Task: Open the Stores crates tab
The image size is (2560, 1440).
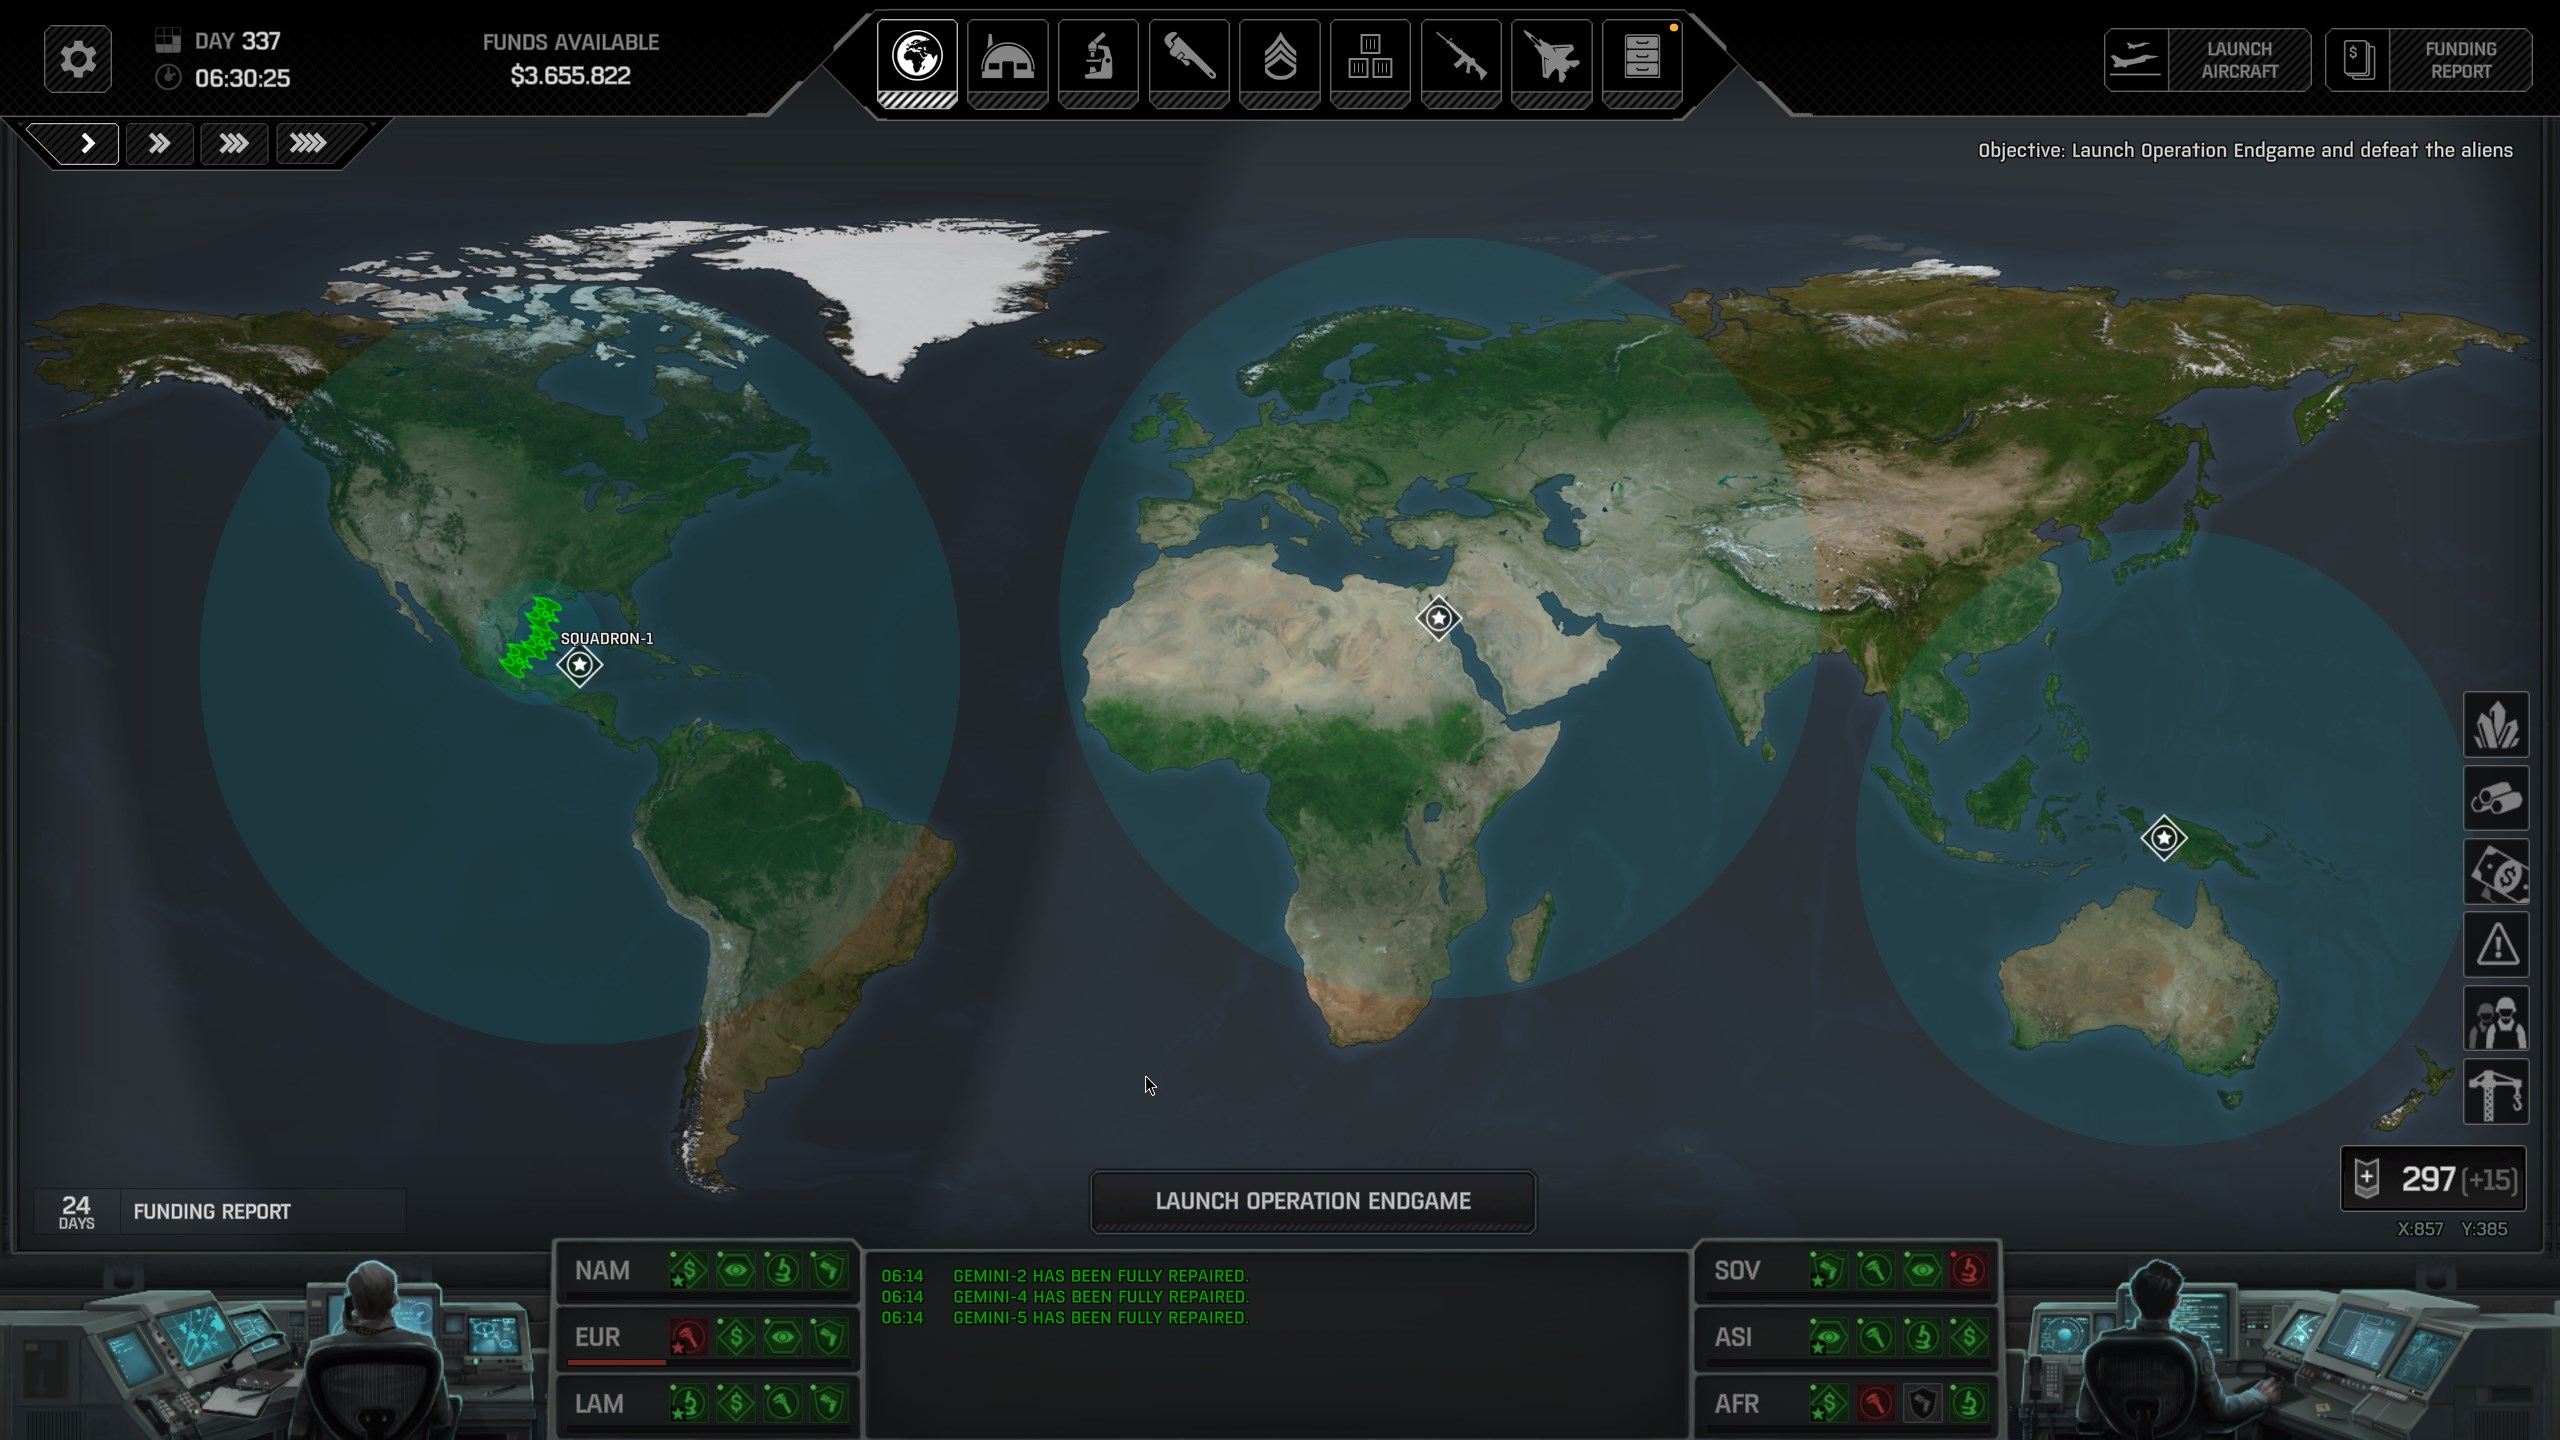Action: pos(1370,63)
